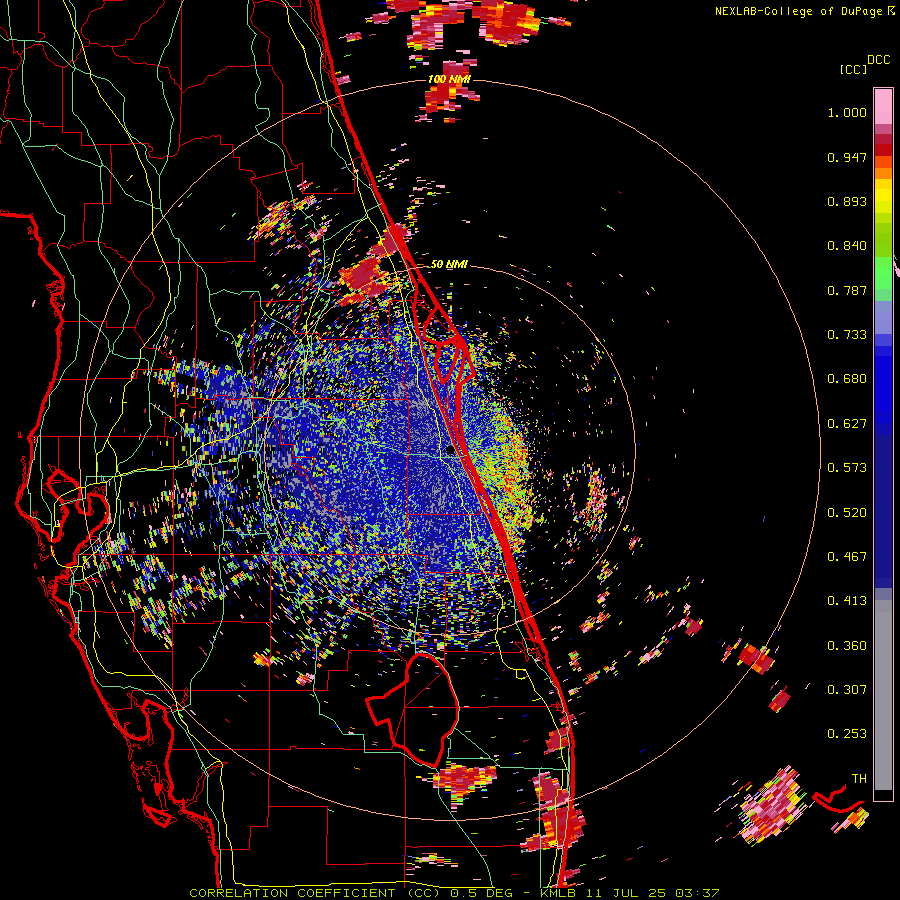900x900 pixels.
Task: Click the 100 NMI range ring label
Action: click(x=449, y=79)
